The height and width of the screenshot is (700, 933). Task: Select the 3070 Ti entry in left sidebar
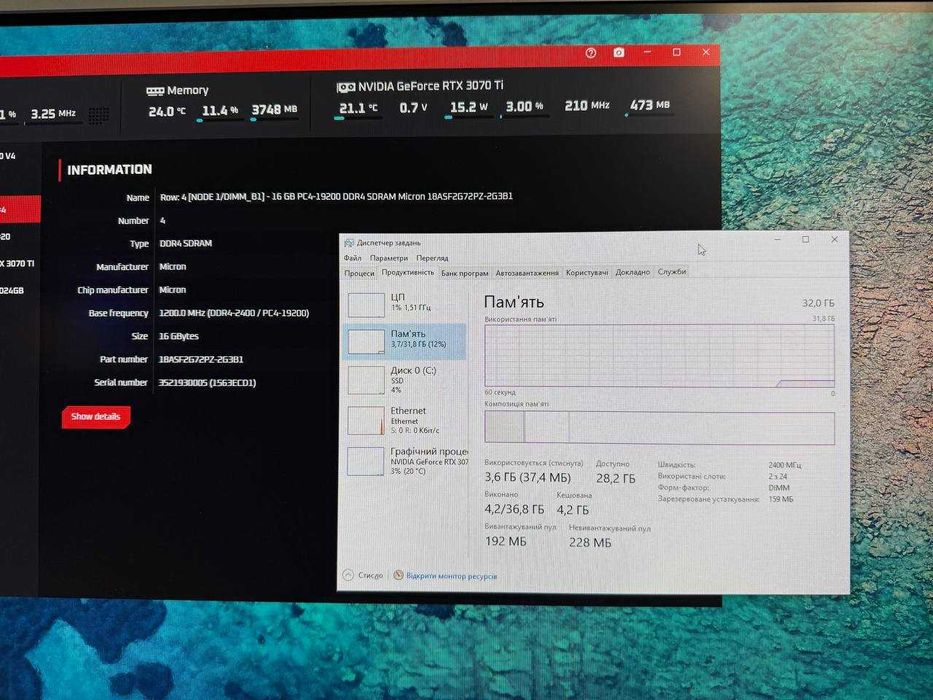tap(18, 263)
